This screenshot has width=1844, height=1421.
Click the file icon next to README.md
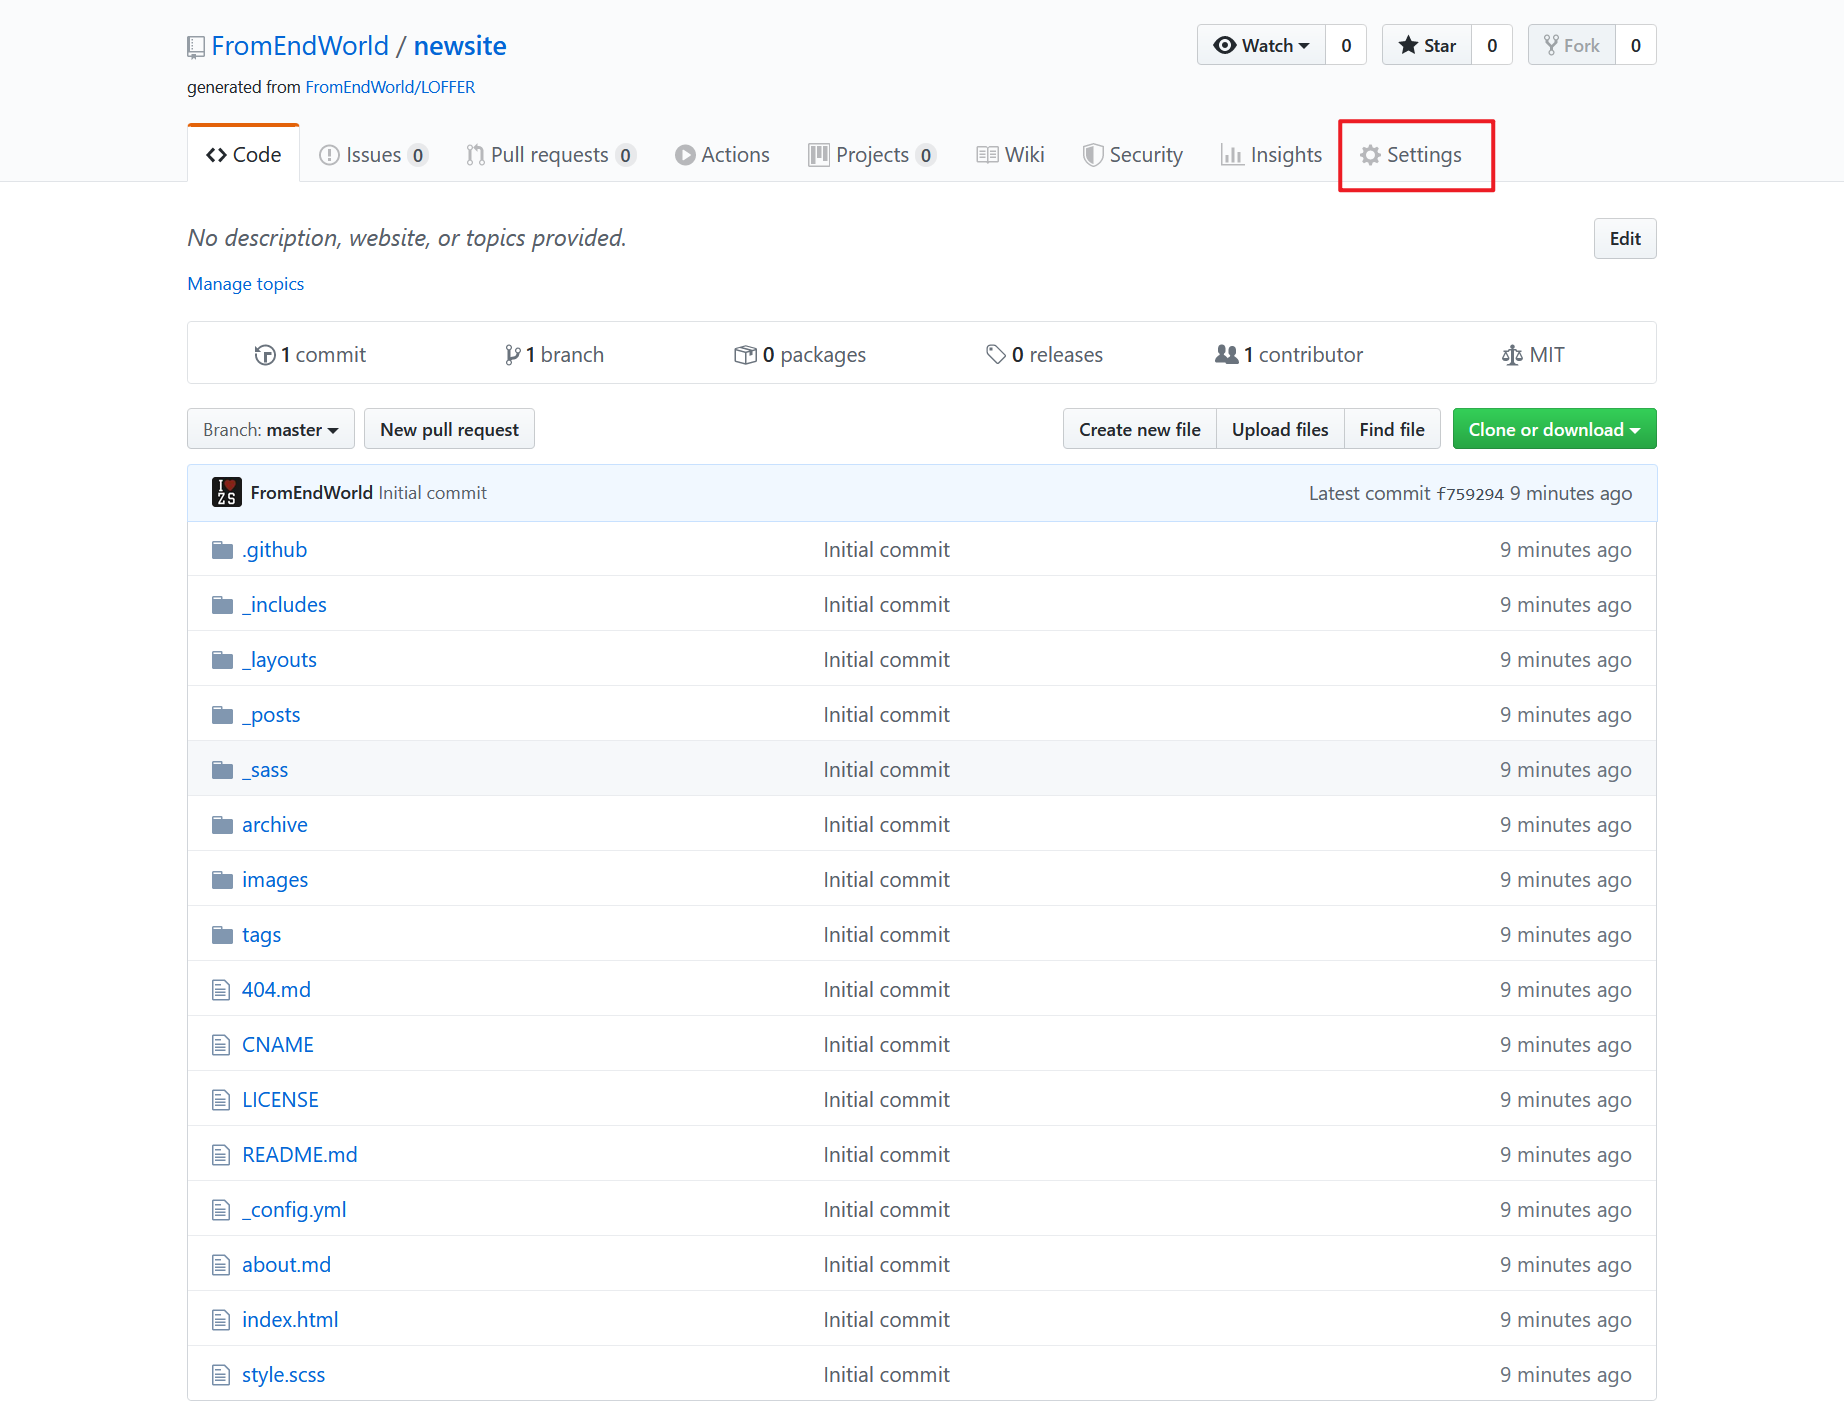pyautogui.click(x=221, y=1155)
